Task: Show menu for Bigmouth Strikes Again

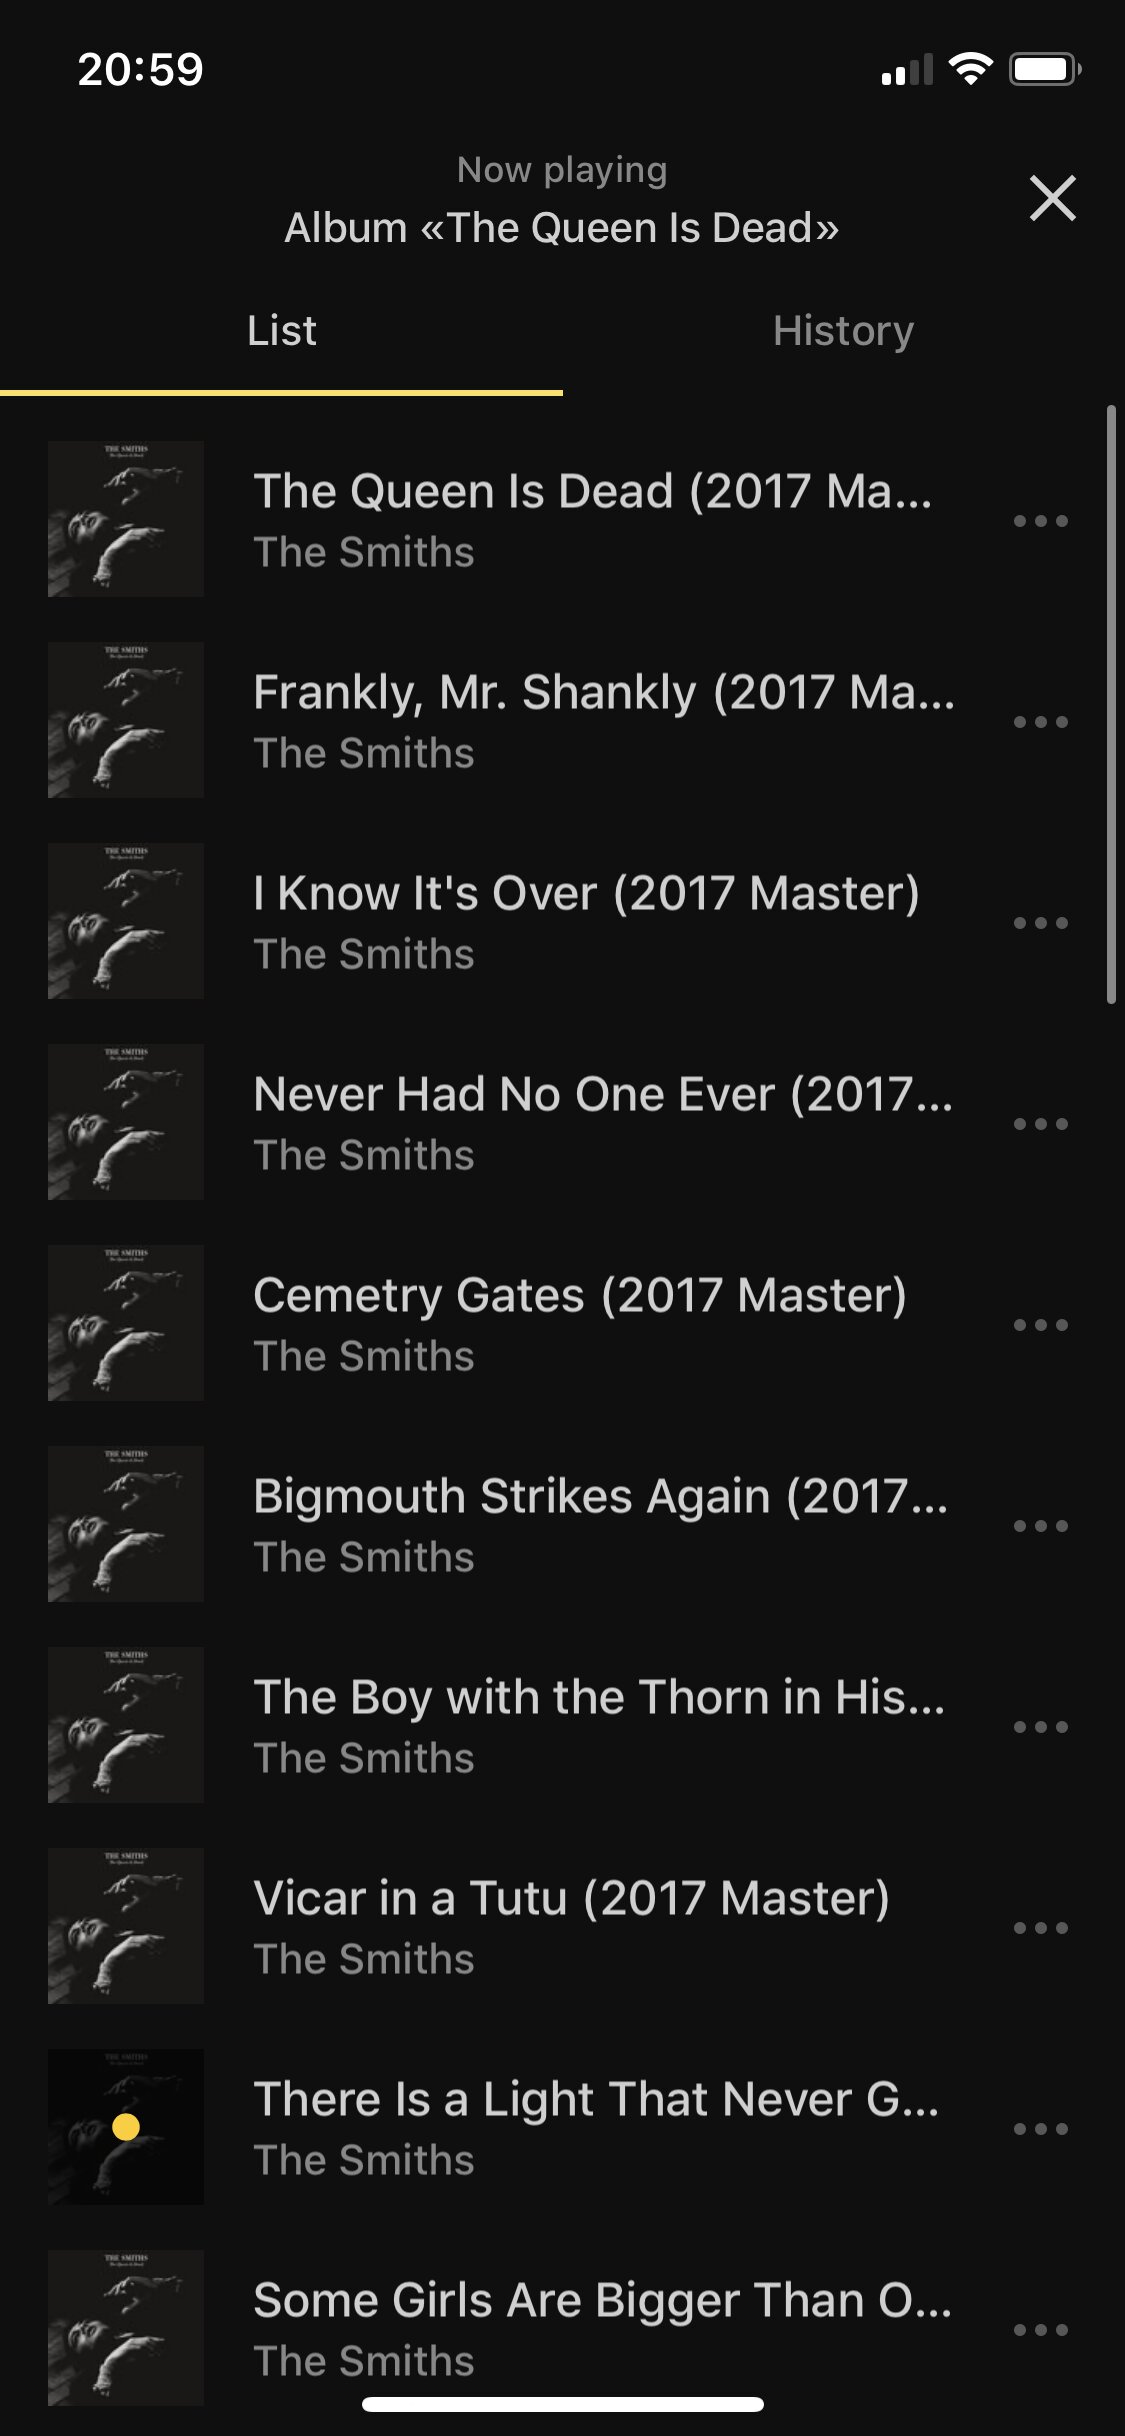Action: (x=1041, y=1526)
